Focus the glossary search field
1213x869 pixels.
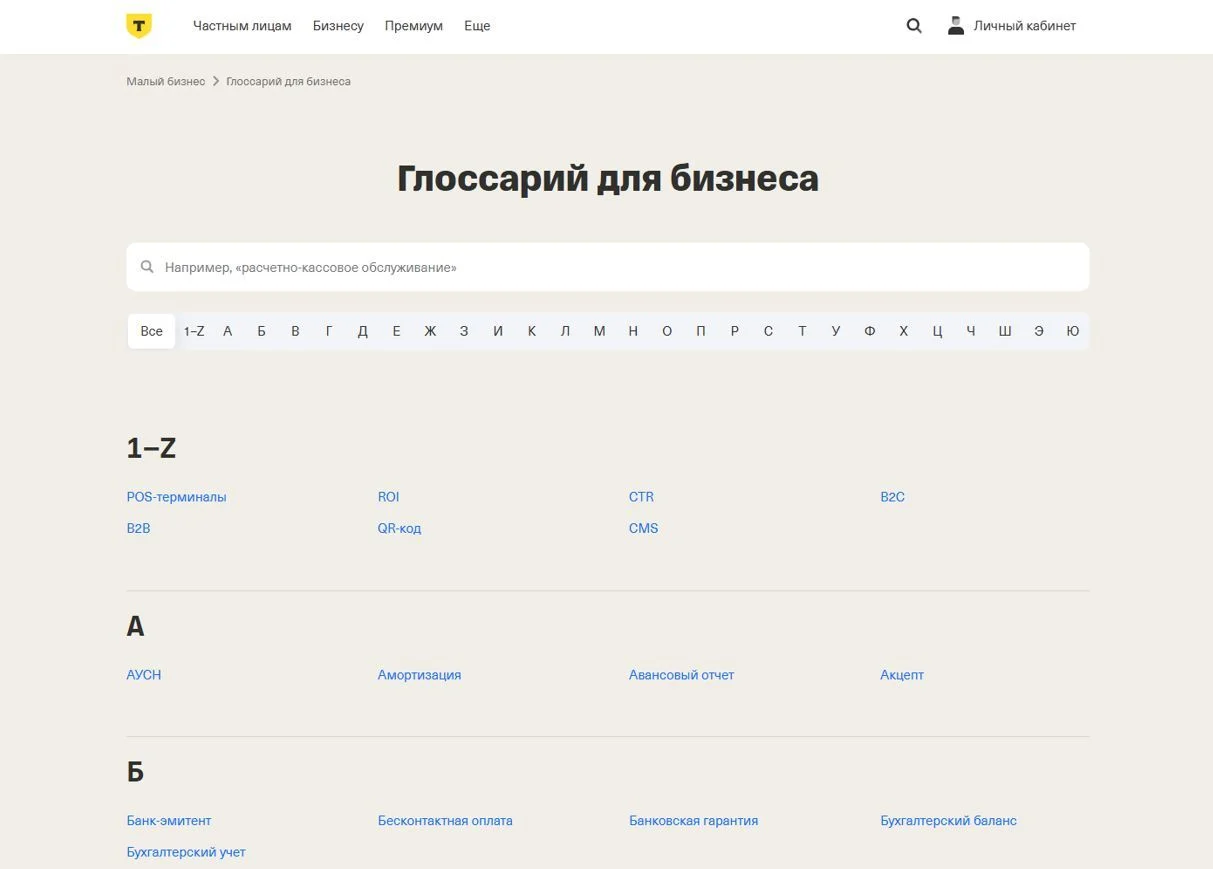click(x=608, y=267)
